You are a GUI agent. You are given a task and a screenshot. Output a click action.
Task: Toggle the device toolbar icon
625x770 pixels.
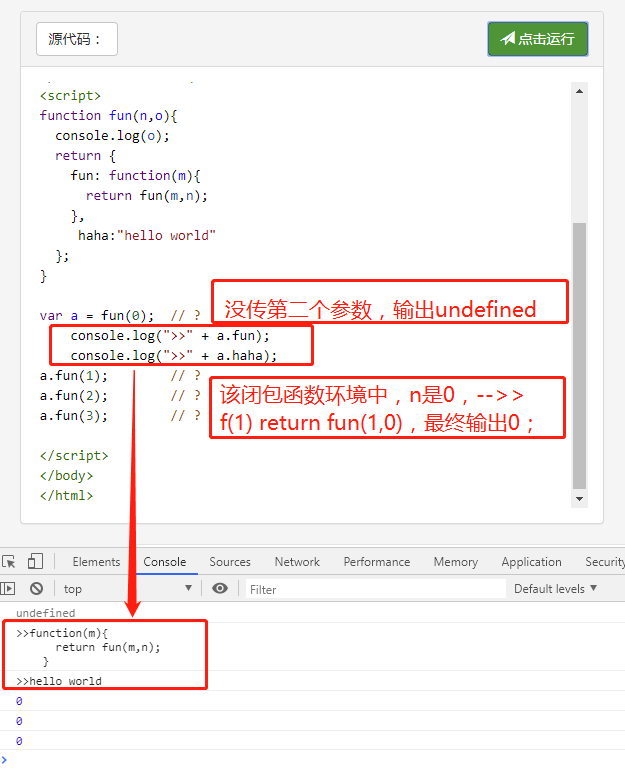click(35, 561)
